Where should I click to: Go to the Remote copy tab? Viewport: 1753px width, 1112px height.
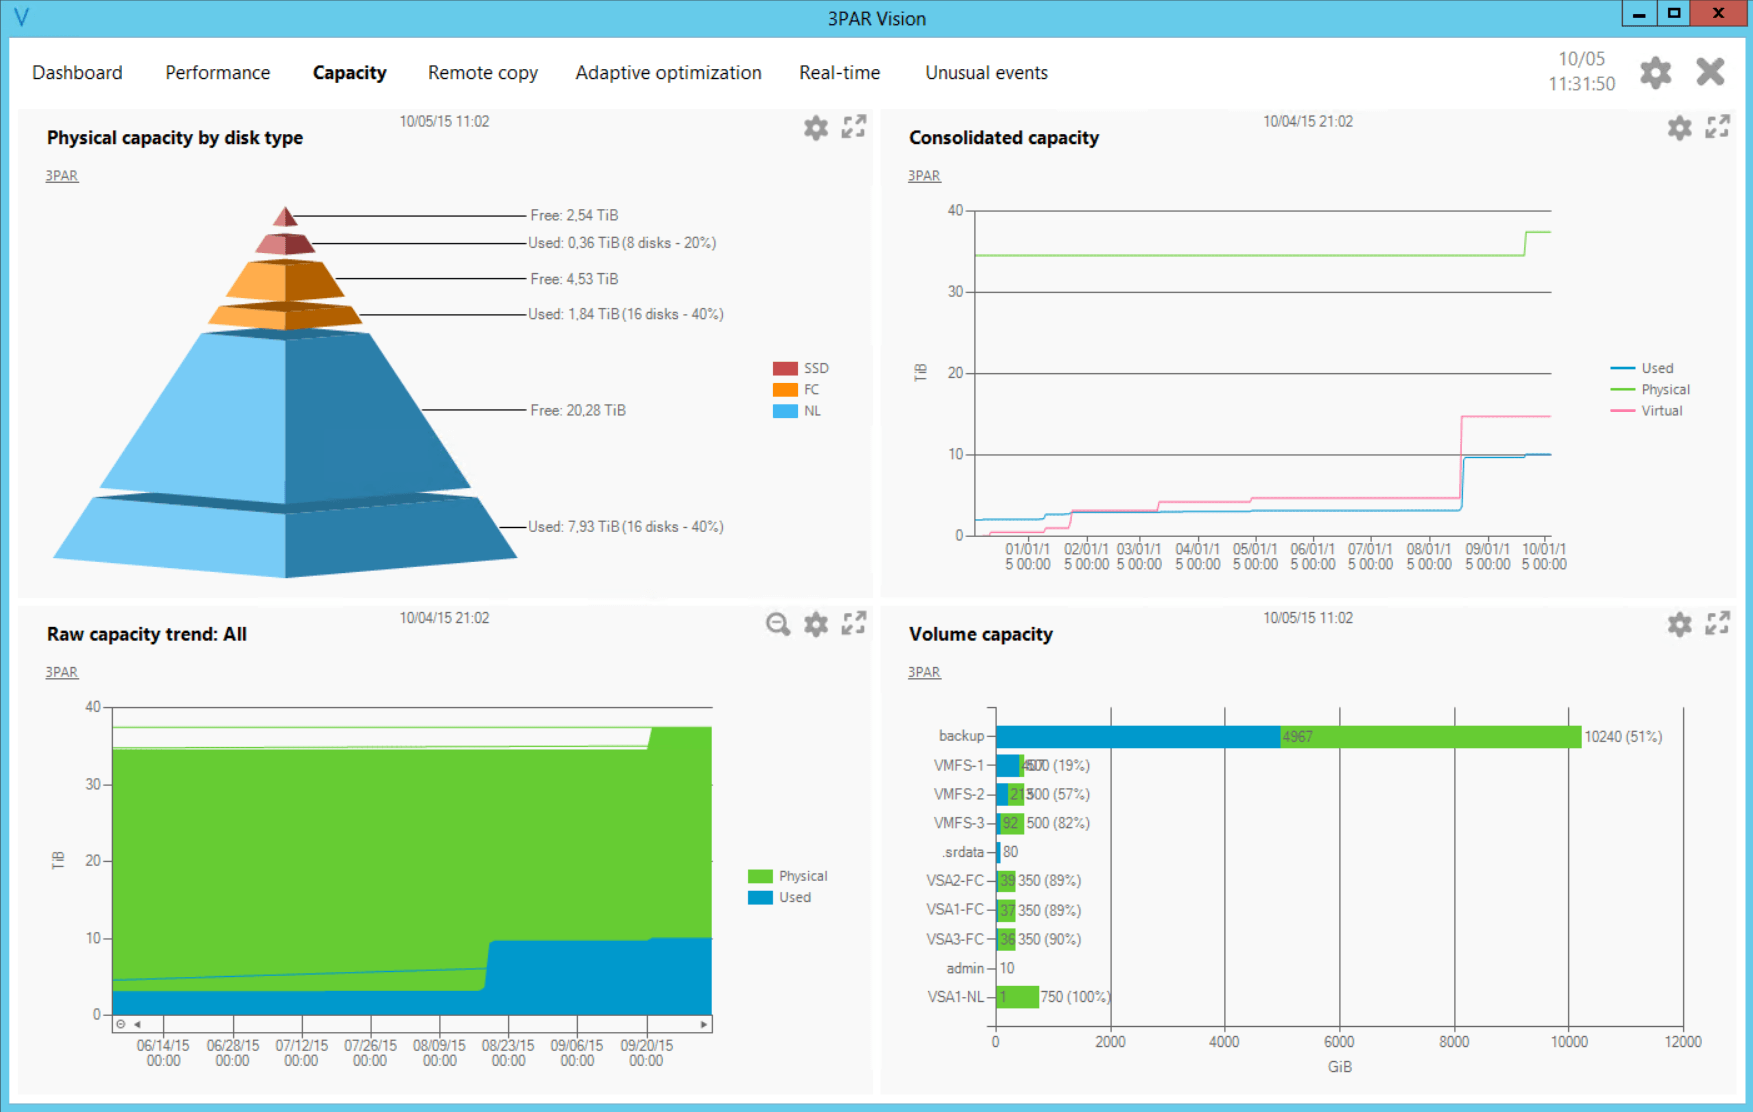[483, 73]
